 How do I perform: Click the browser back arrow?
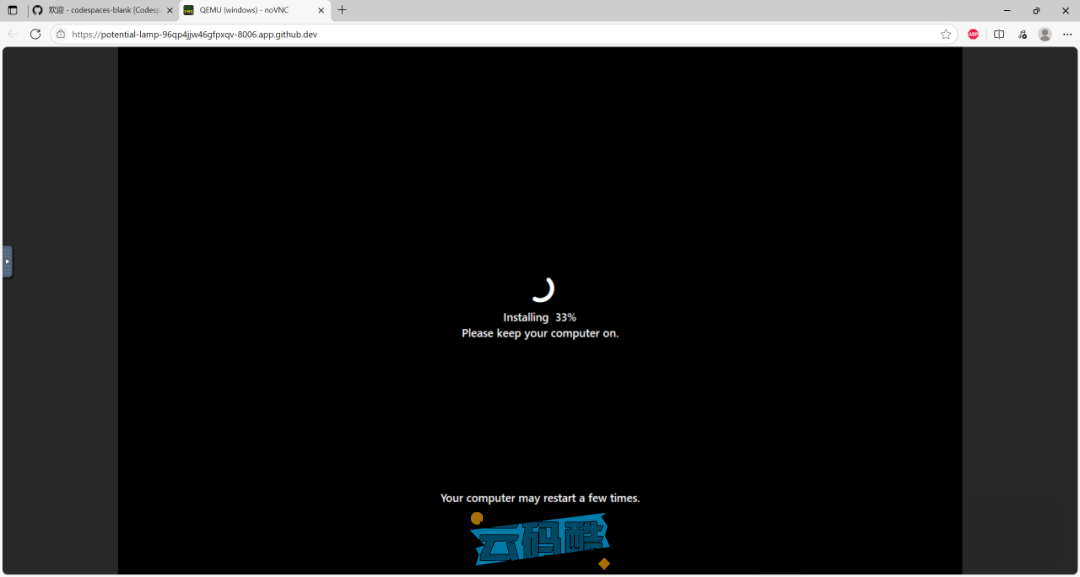coord(13,34)
